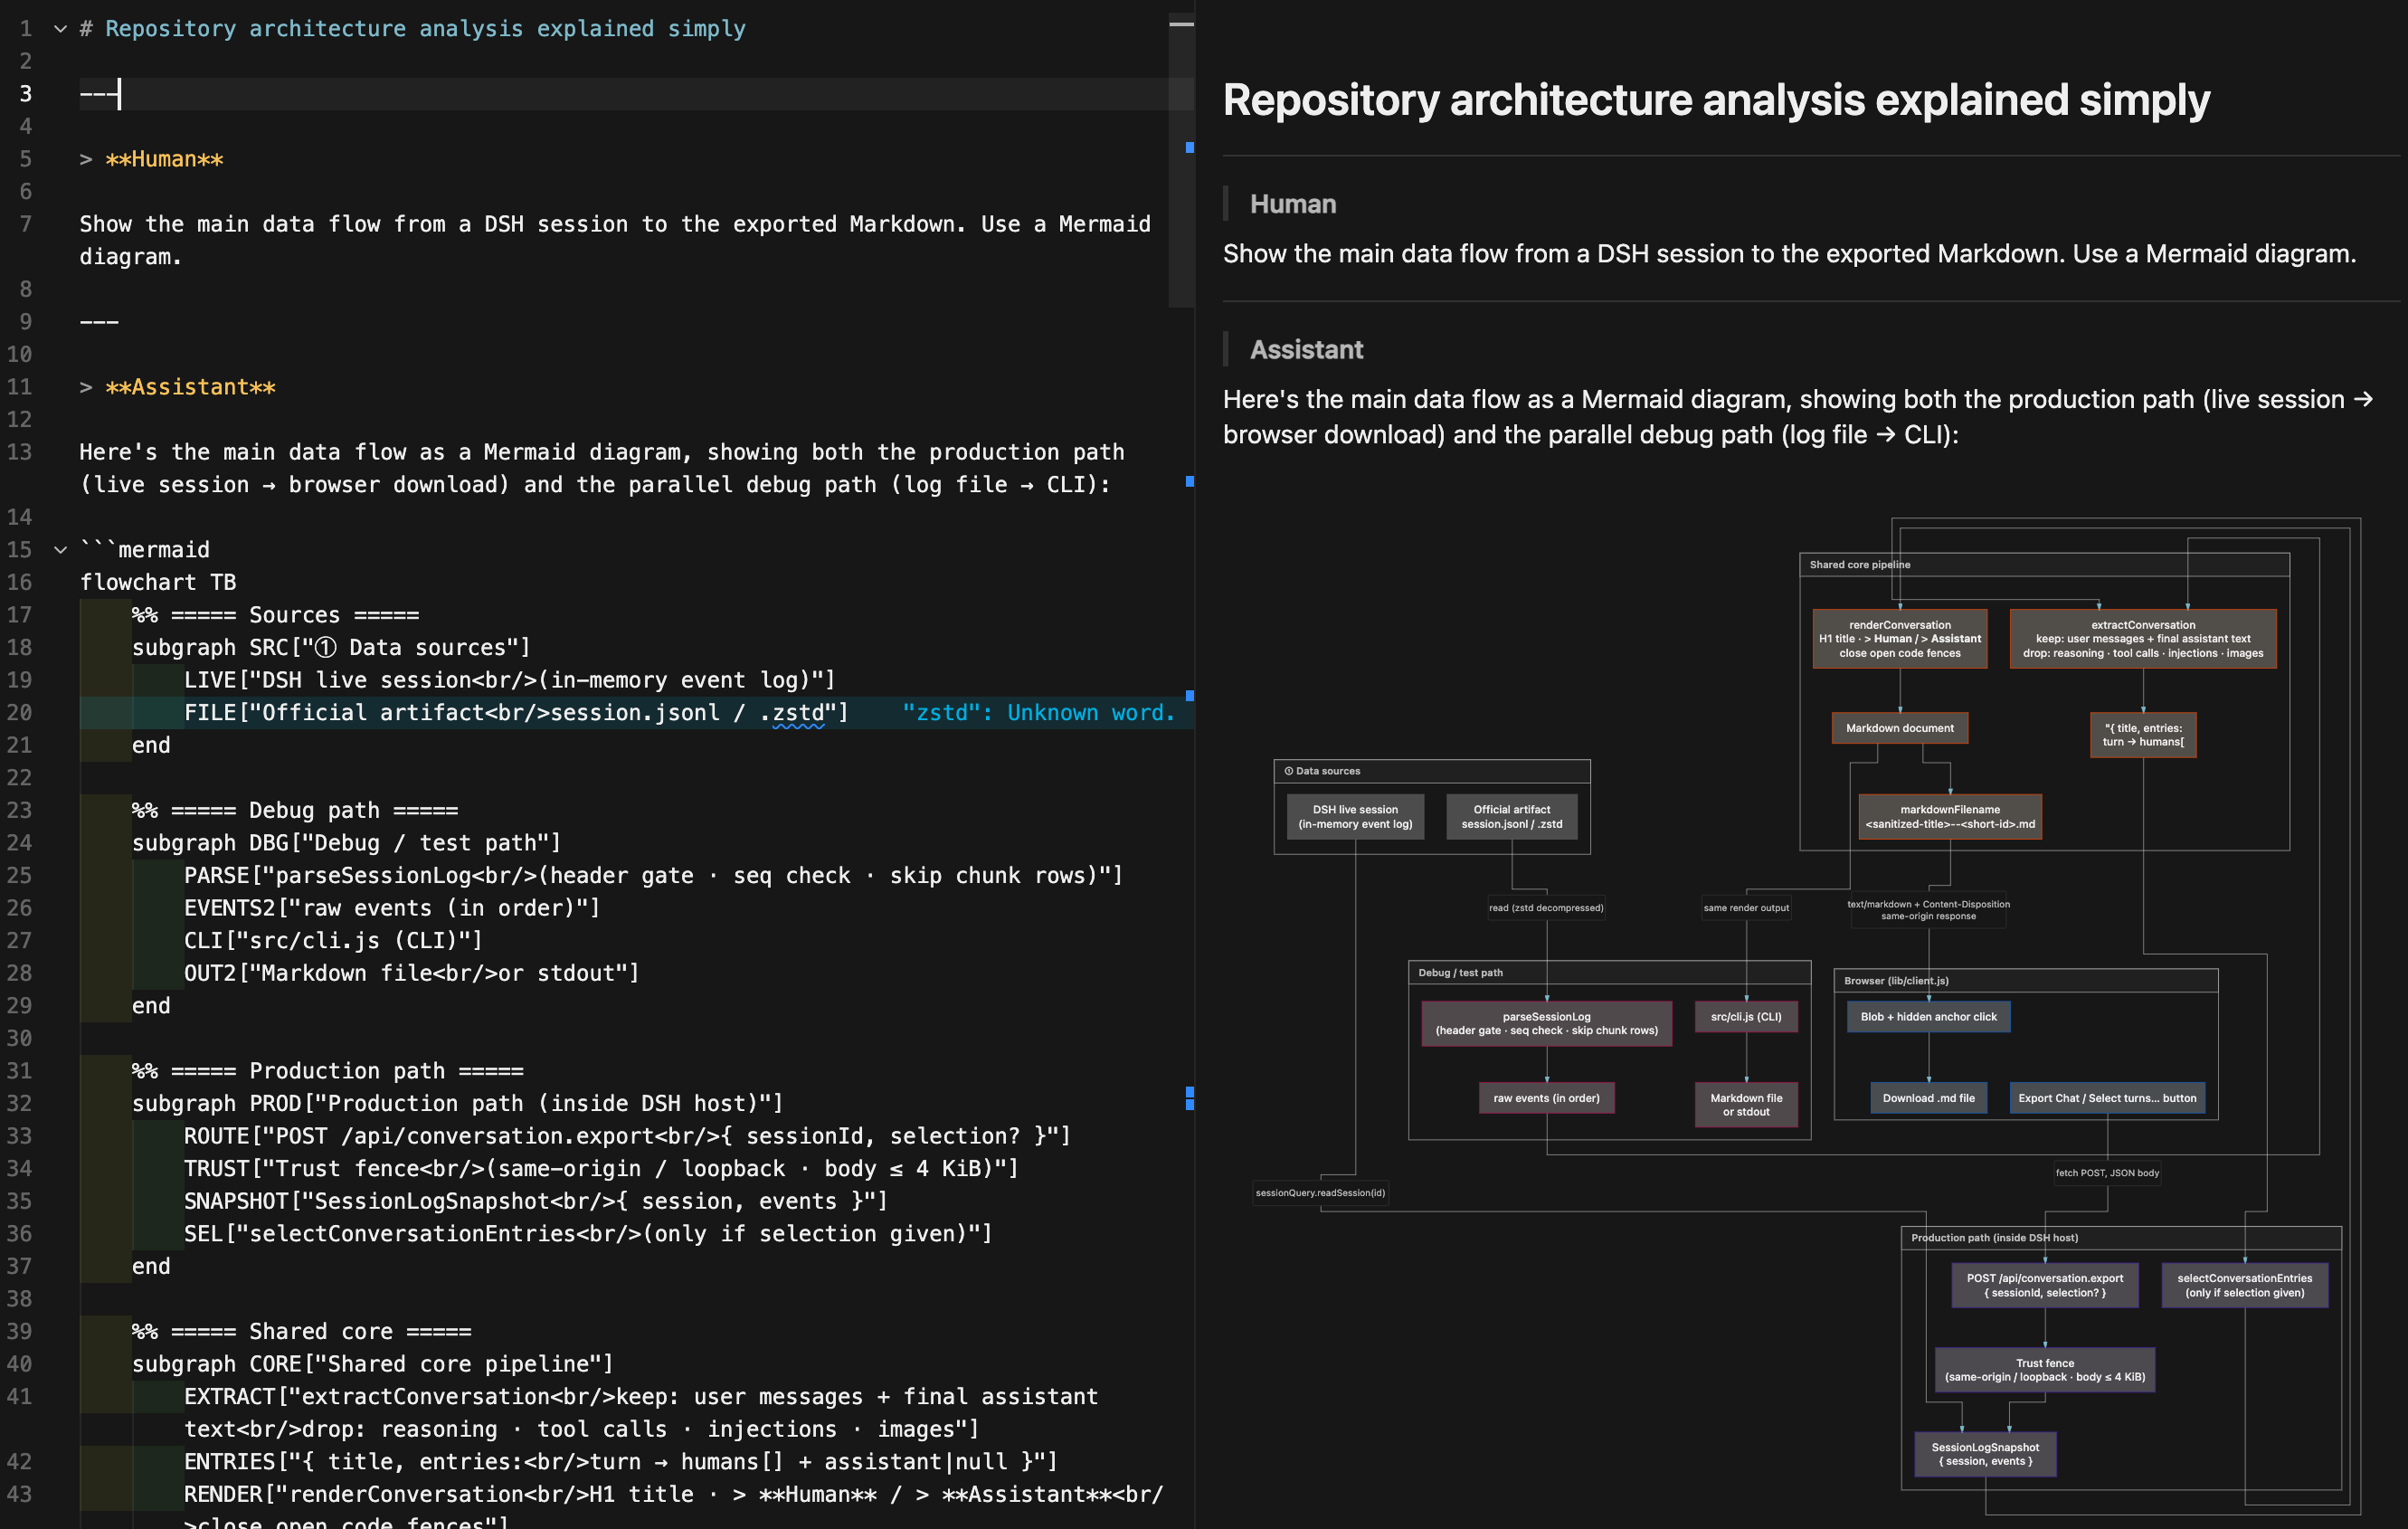Click the 'POST /api/conversation.export' diagram node
This screenshot has width=2408, height=1529.
2045,1285
